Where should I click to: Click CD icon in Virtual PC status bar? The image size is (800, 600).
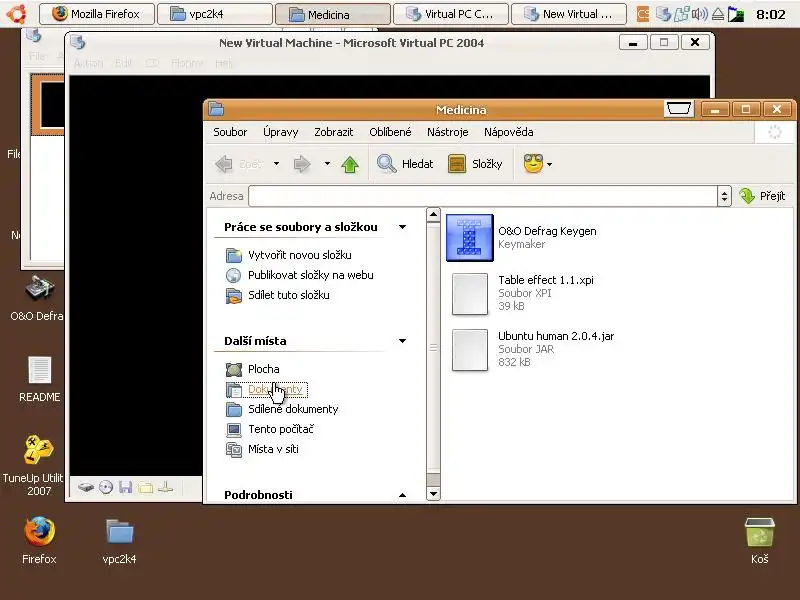[x=106, y=488]
